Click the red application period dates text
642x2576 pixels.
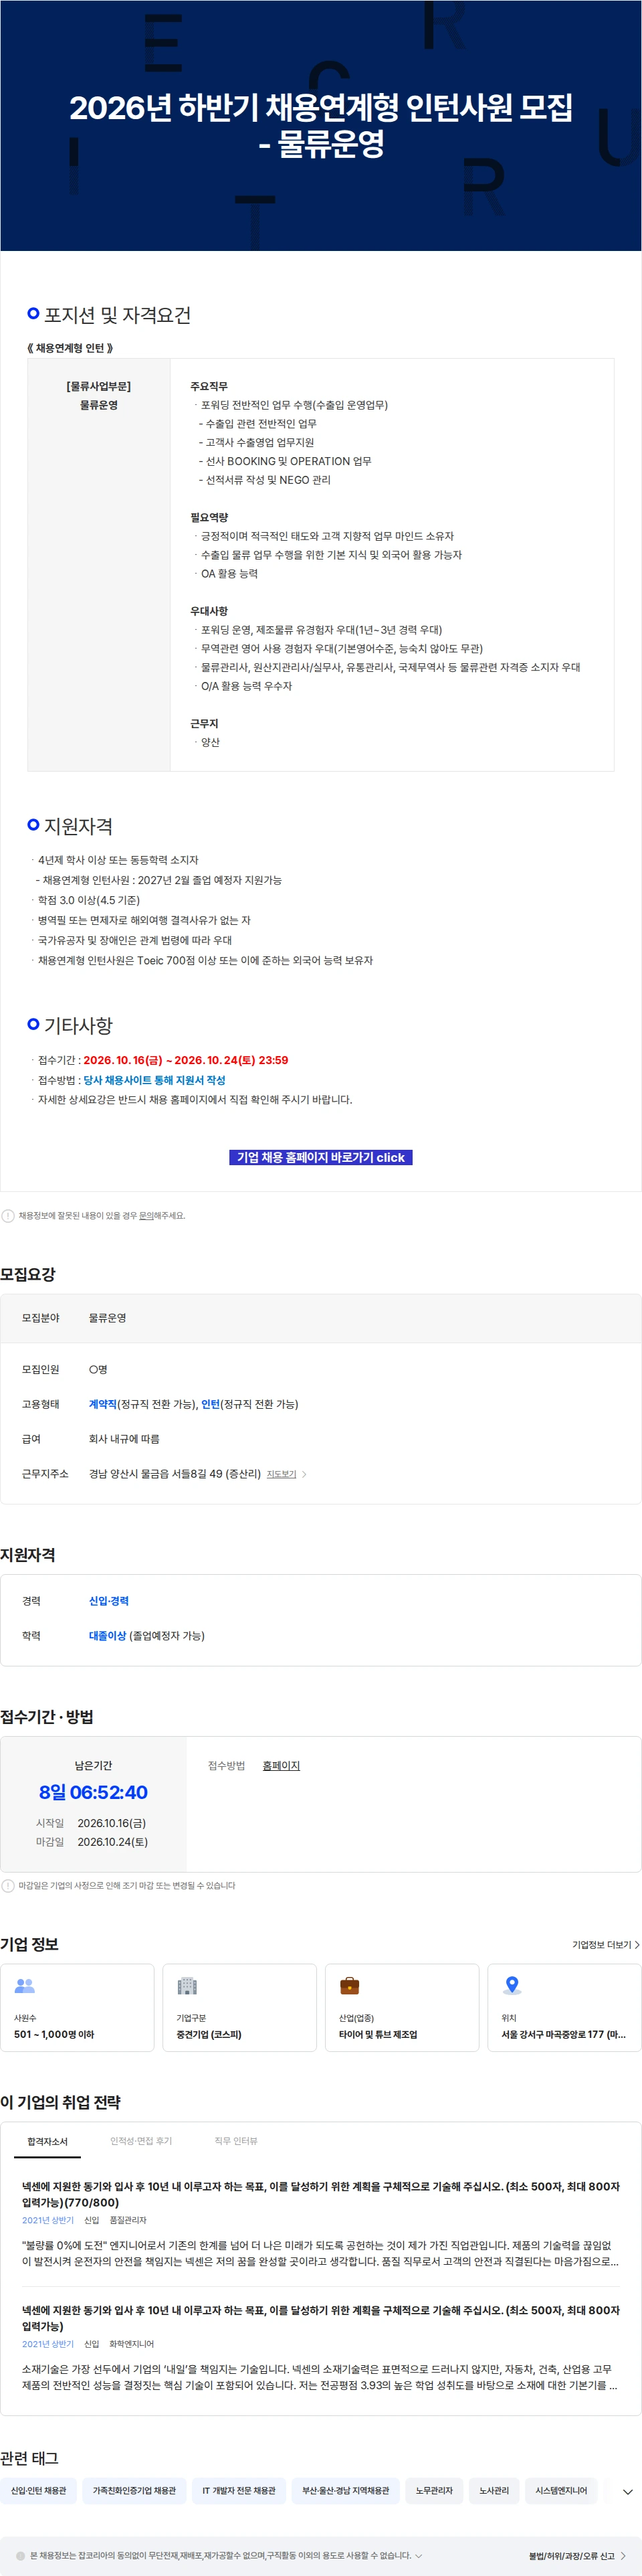186,1060
